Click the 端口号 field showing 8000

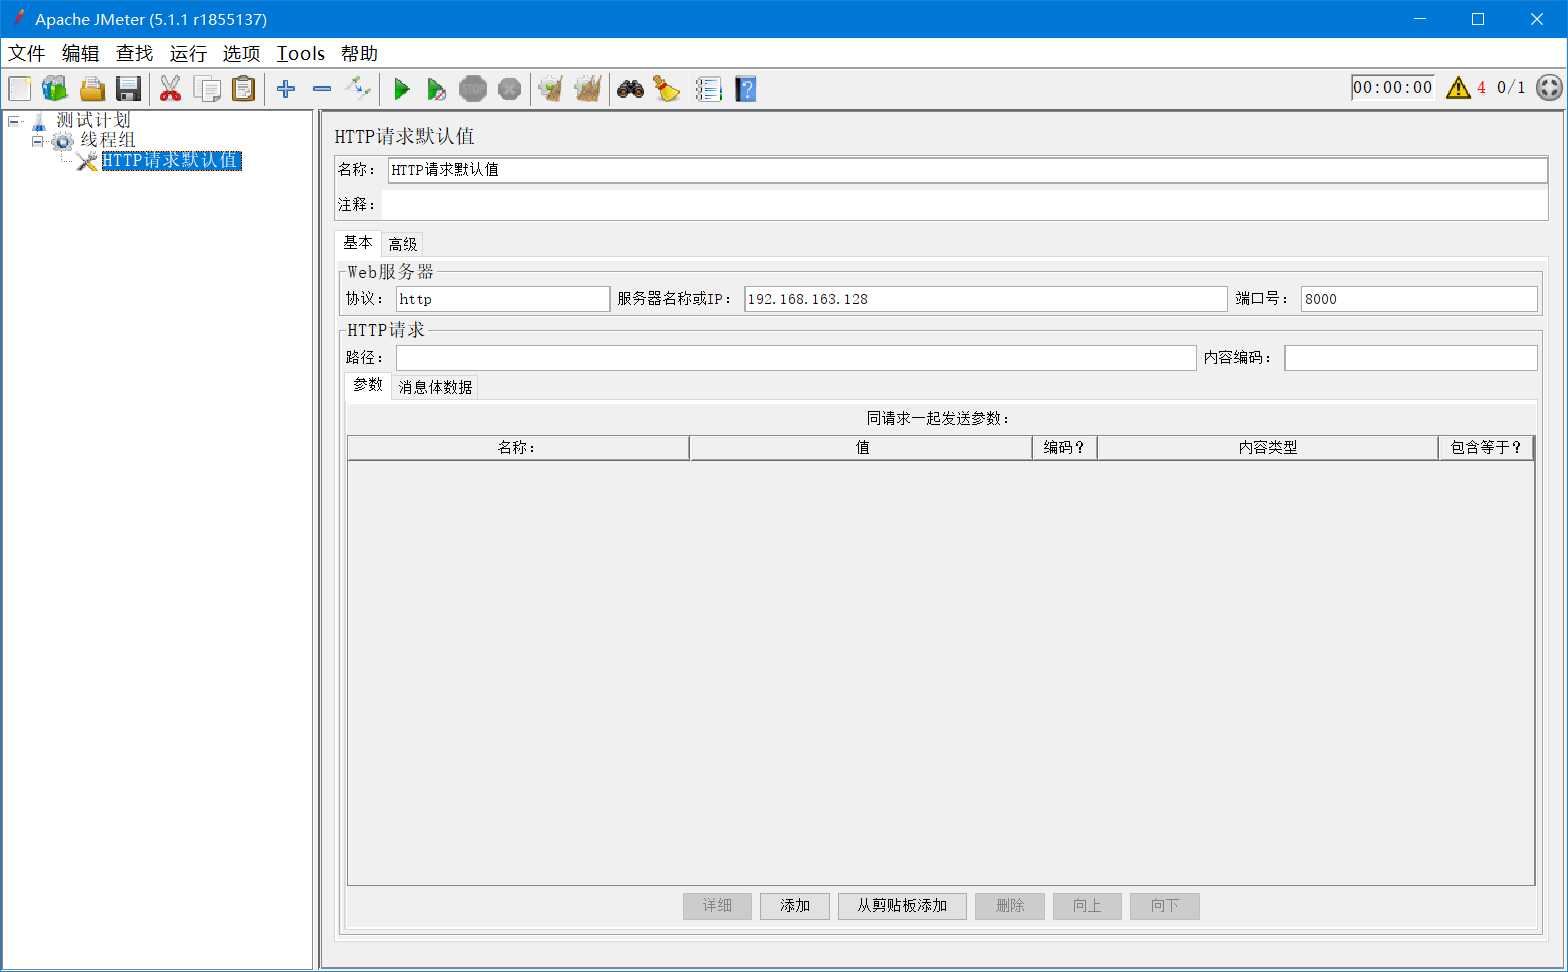pos(1419,299)
